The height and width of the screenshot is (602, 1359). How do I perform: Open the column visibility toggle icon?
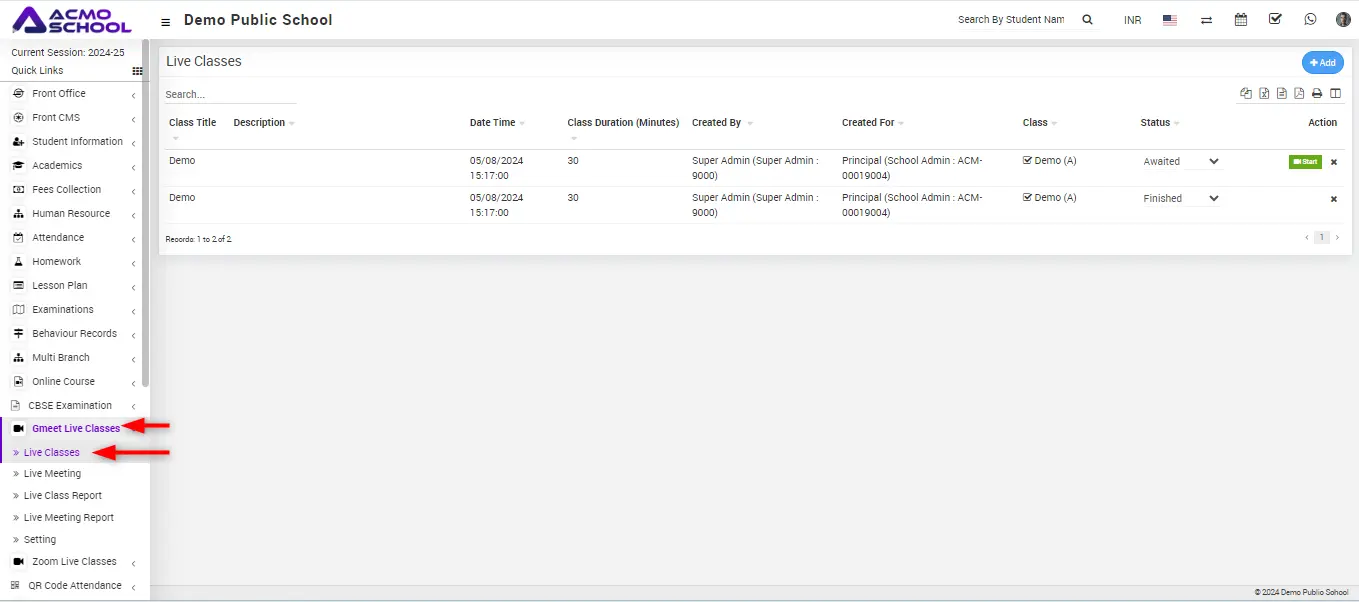click(x=1335, y=94)
